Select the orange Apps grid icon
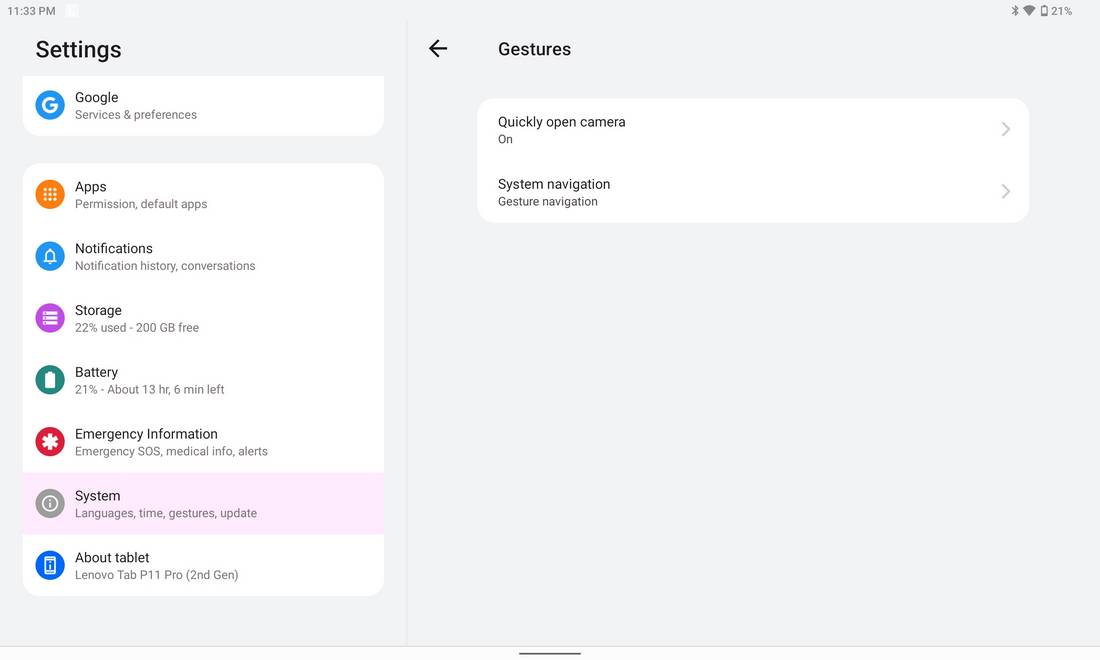1100x660 pixels. pos(50,195)
